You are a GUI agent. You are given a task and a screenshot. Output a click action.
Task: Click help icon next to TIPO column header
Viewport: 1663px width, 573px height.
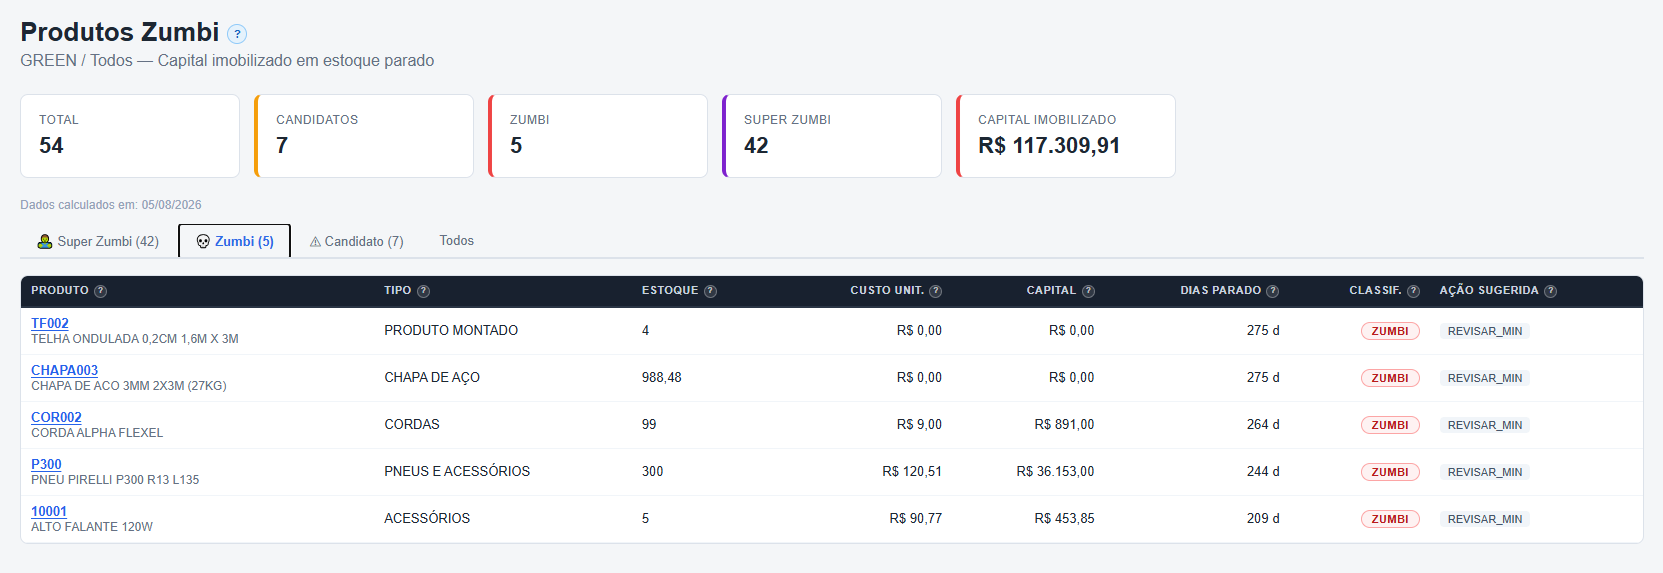pos(423,291)
